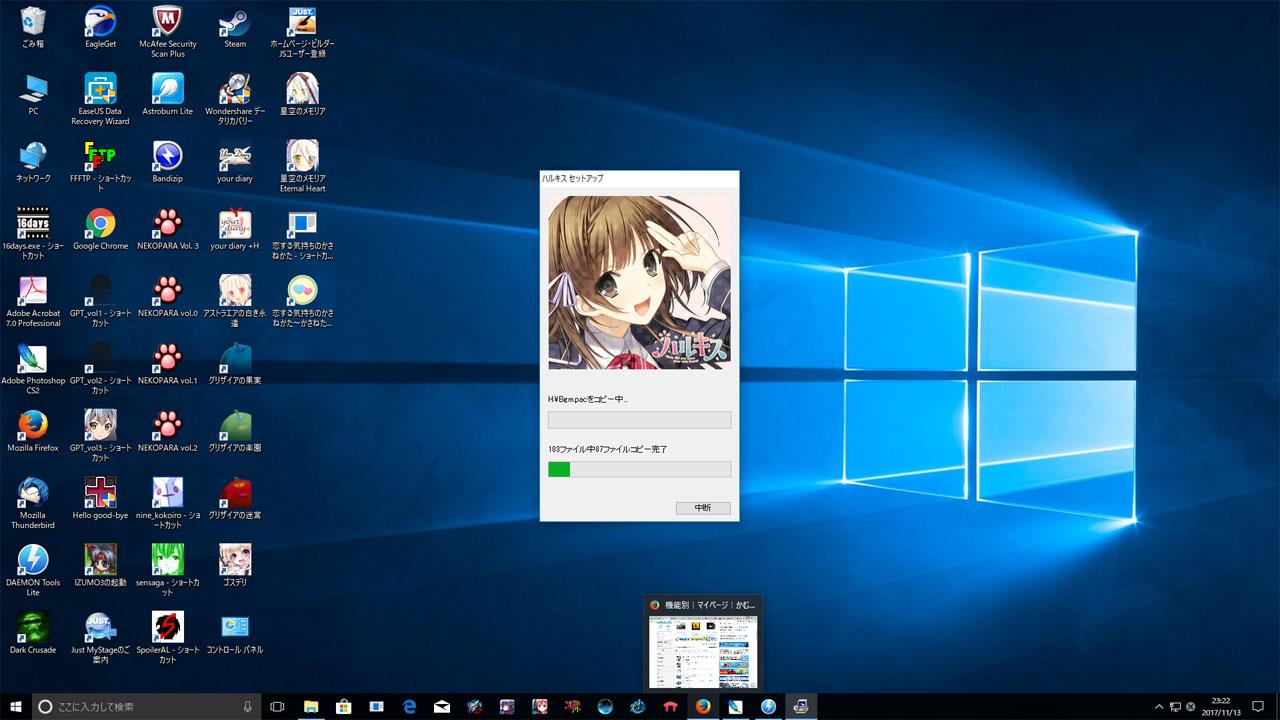Select the DAEMON Tools Lite desktop icon
This screenshot has width=1280, height=720.
tap(33, 569)
